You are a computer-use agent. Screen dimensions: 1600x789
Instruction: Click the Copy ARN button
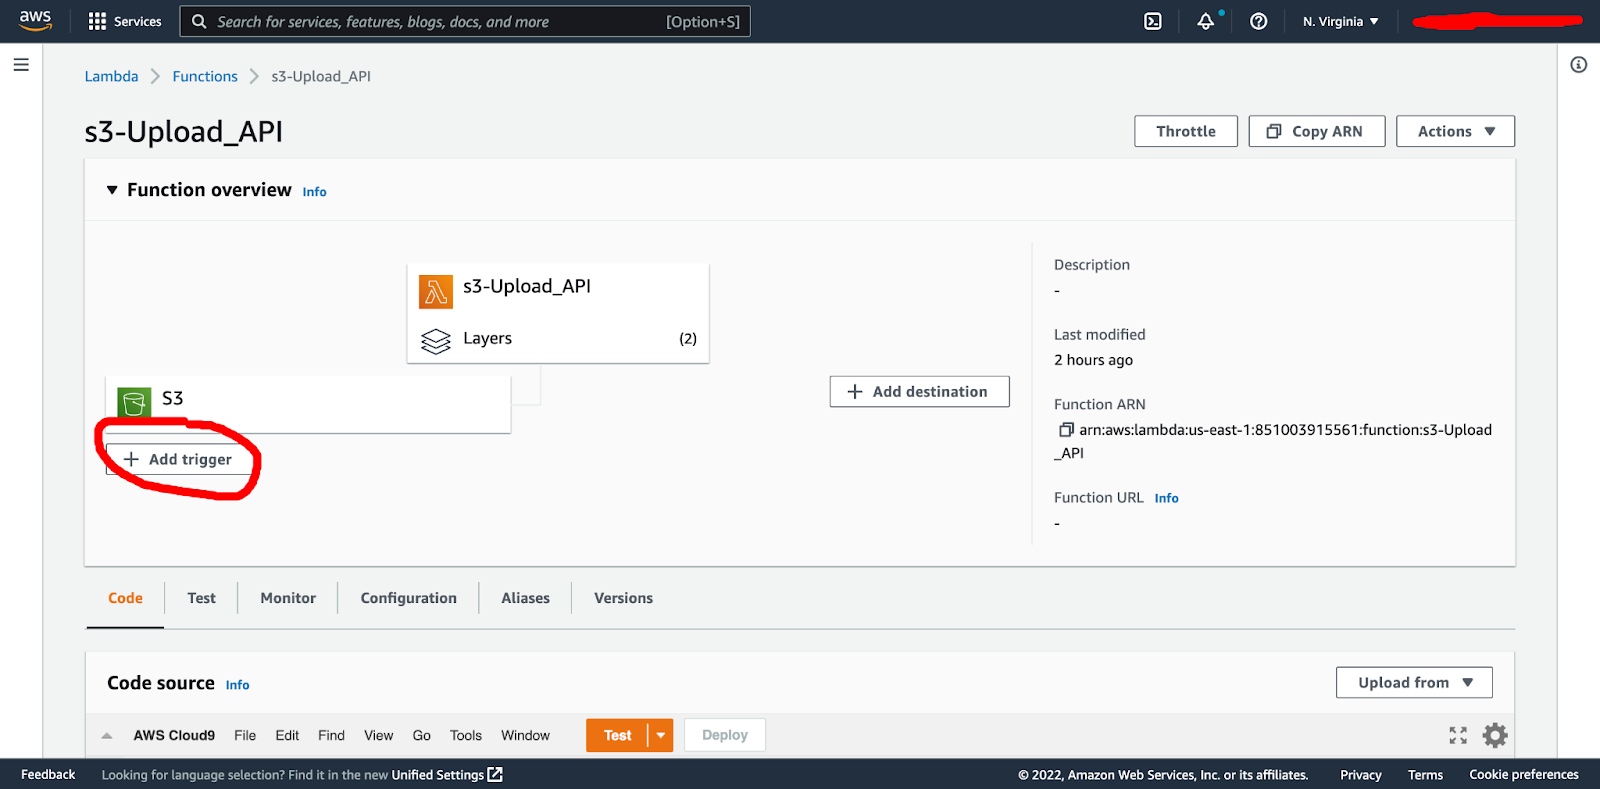1316,131
